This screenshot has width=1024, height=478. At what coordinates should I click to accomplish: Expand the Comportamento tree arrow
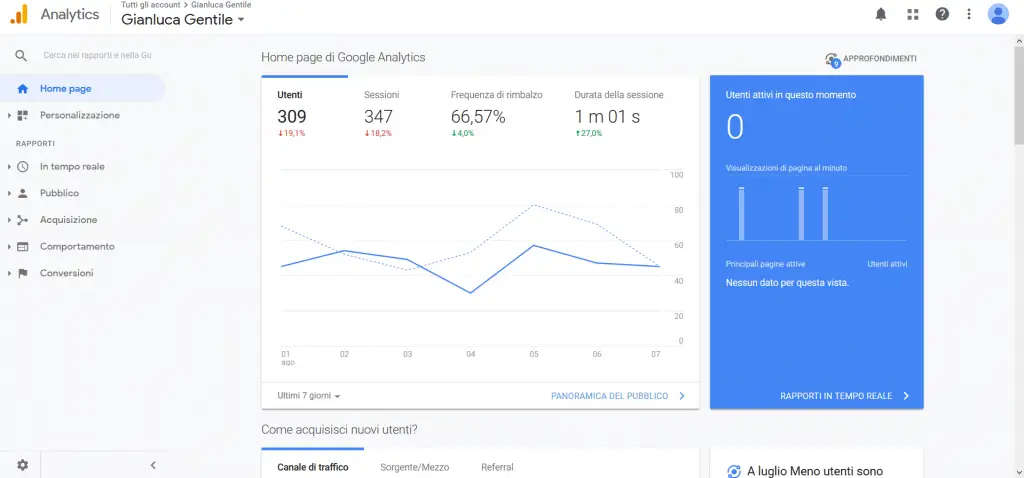[9, 247]
